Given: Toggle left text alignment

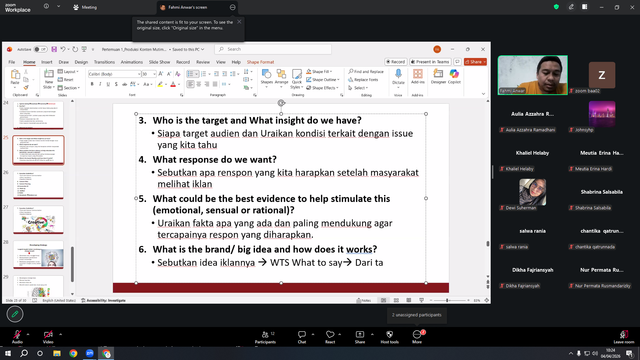Looking at the screenshot, I should (191, 84).
